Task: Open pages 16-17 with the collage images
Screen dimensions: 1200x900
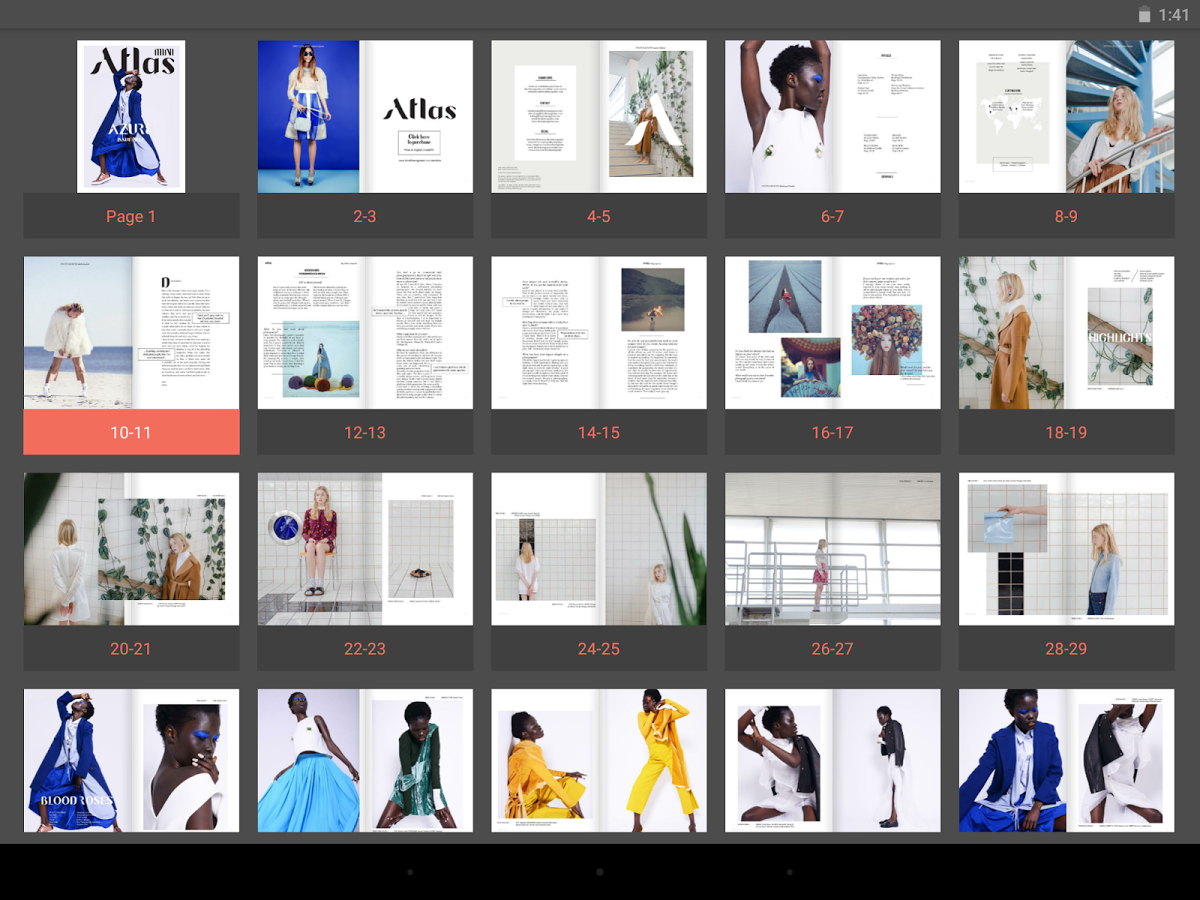Action: pos(832,332)
